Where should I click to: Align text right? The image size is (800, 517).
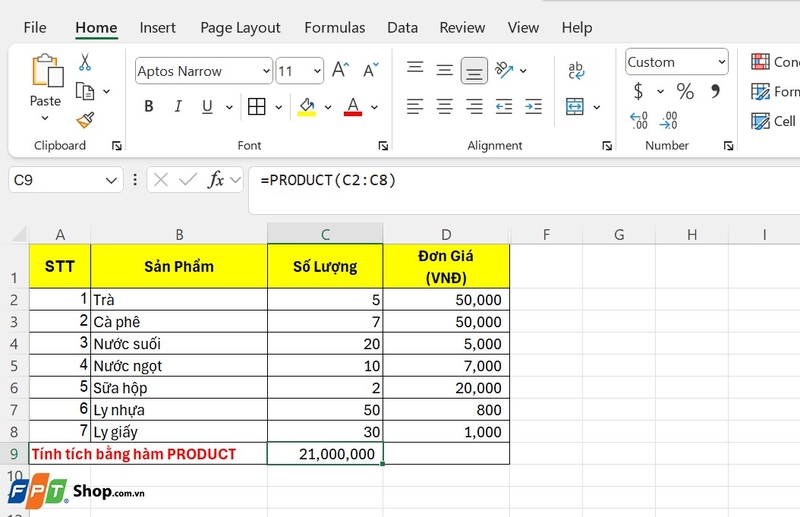[474, 106]
